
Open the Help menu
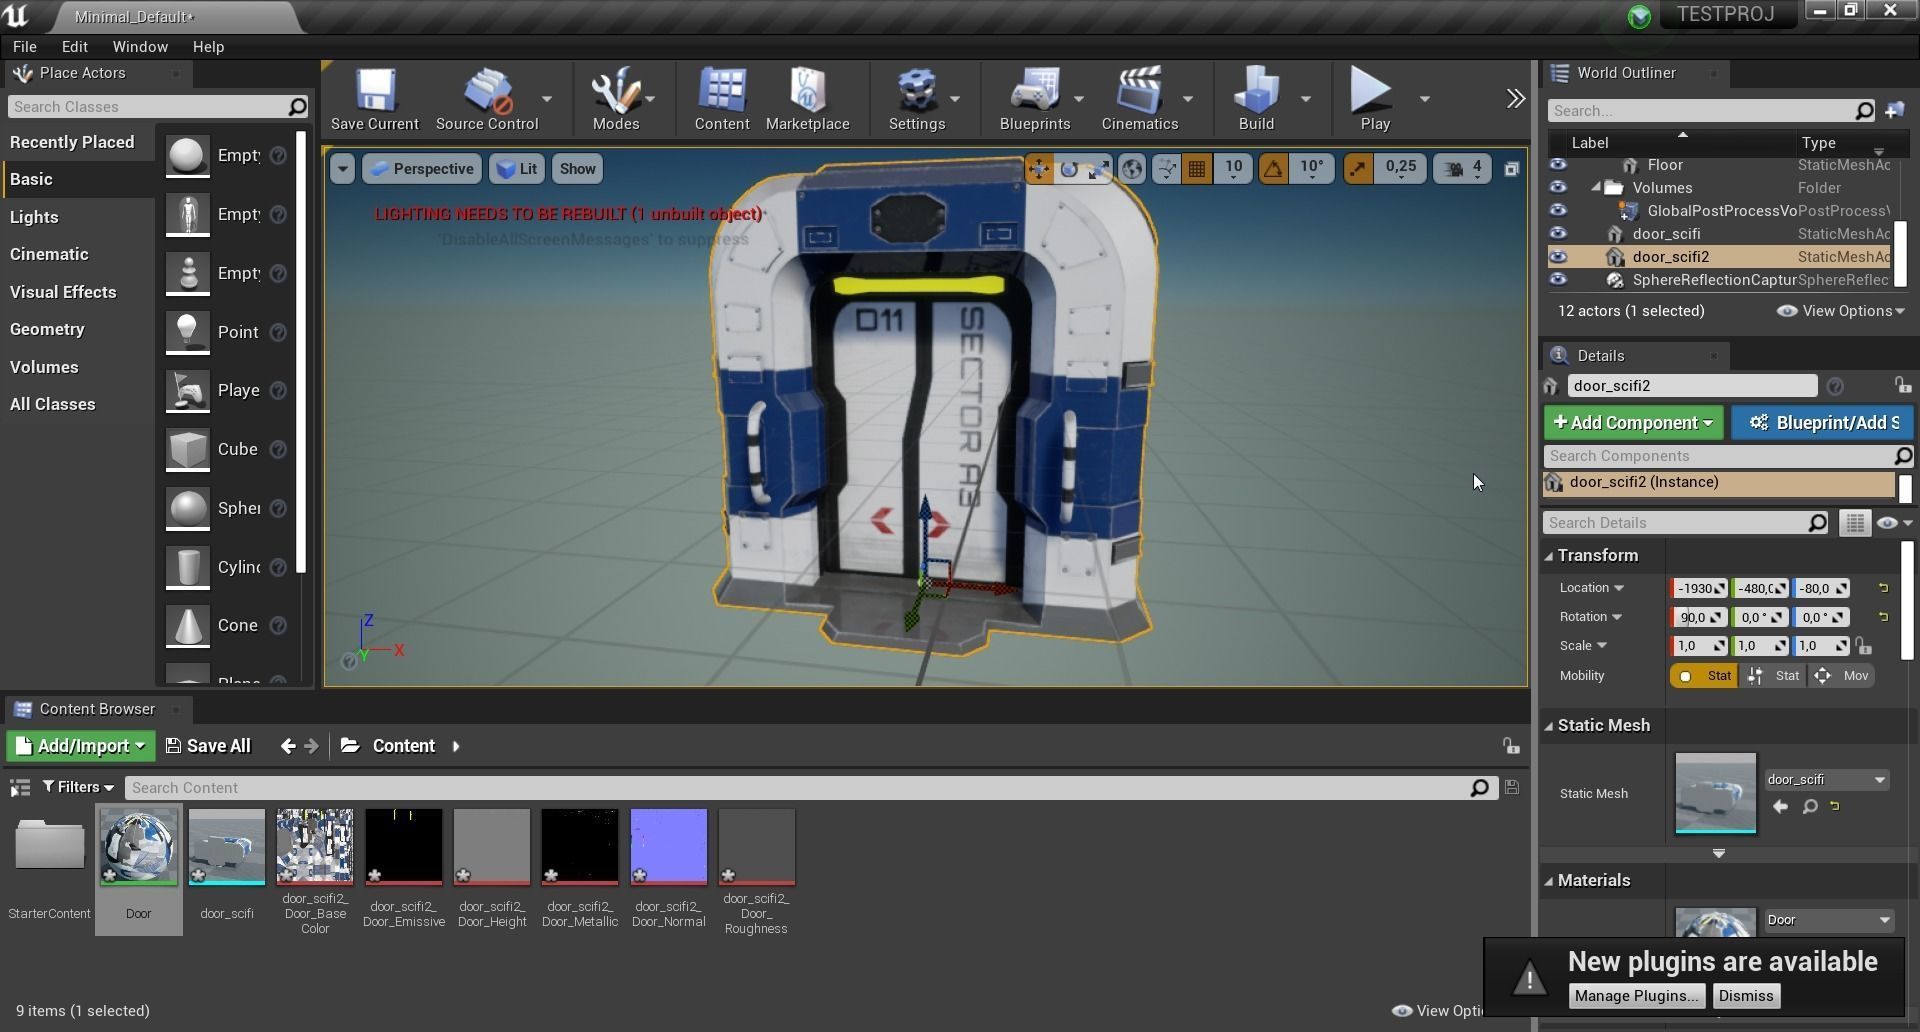[208, 47]
